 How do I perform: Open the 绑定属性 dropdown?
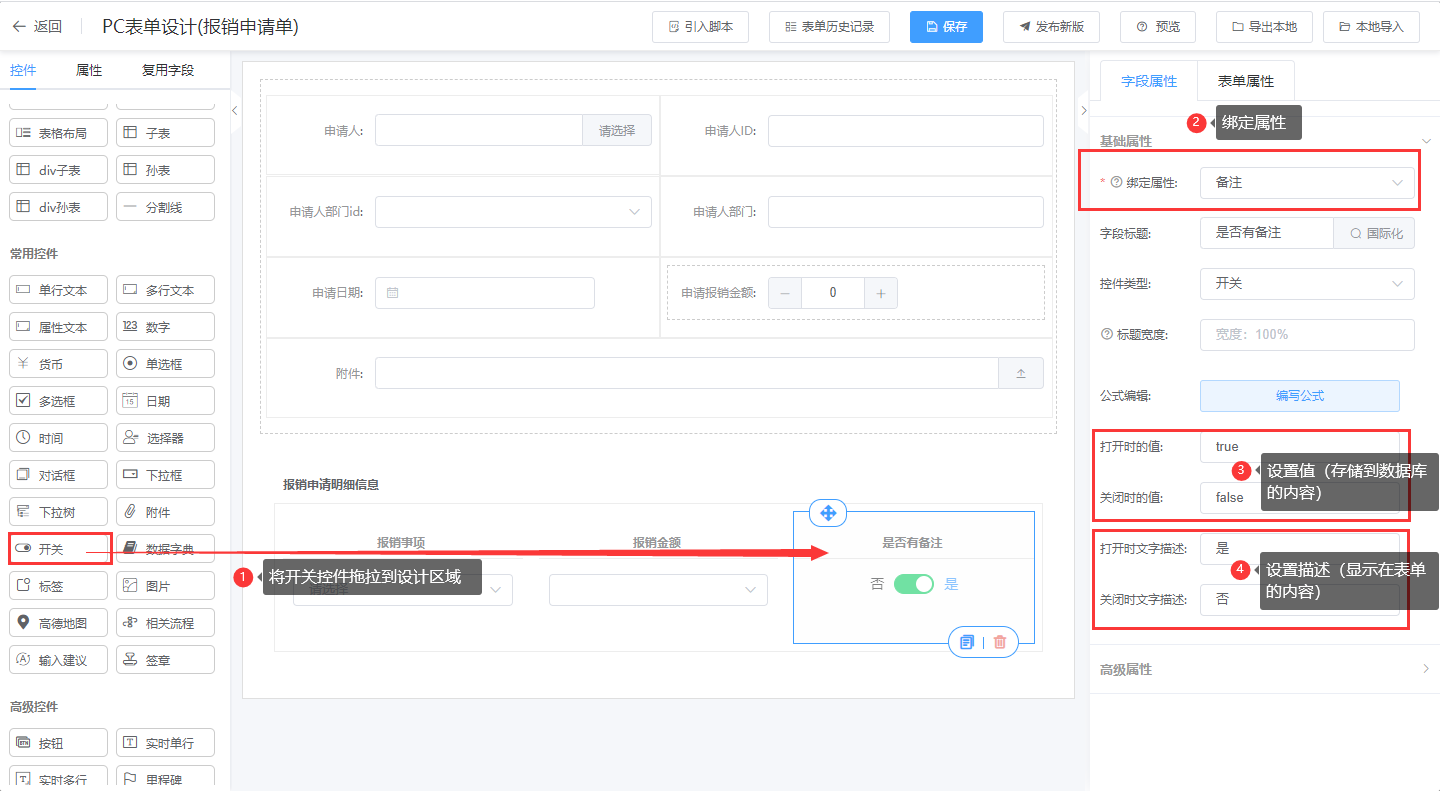click(x=1307, y=183)
